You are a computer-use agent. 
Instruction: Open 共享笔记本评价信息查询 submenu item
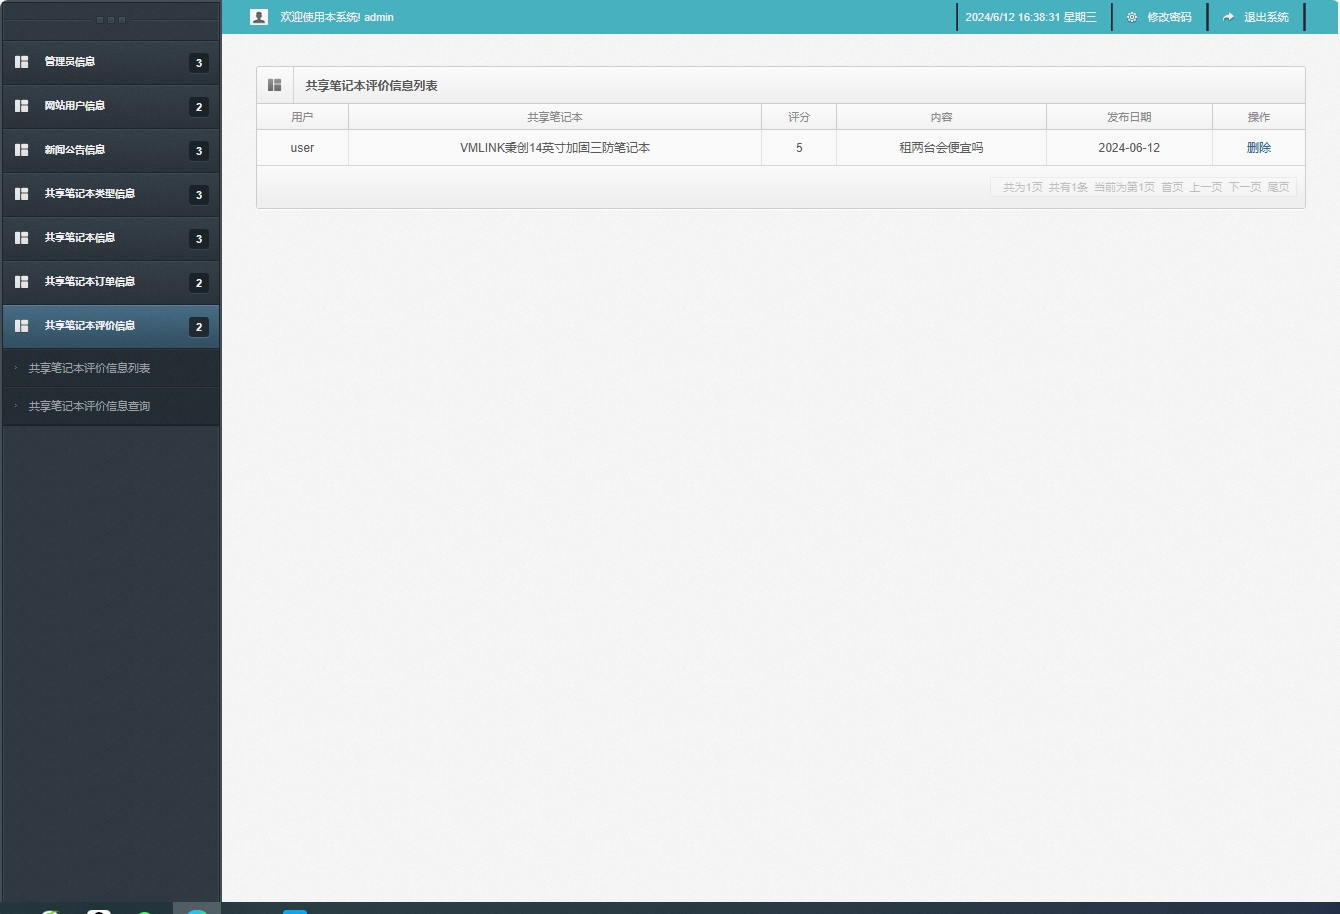(89, 406)
